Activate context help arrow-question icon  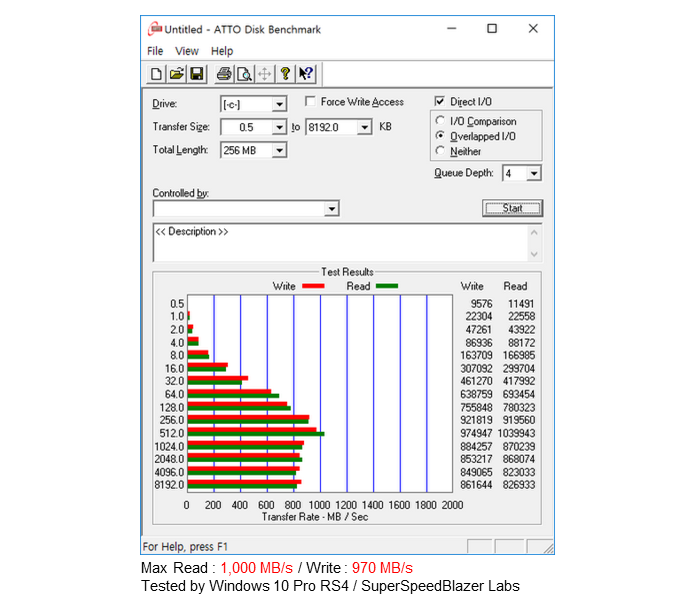click(x=306, y=74)
